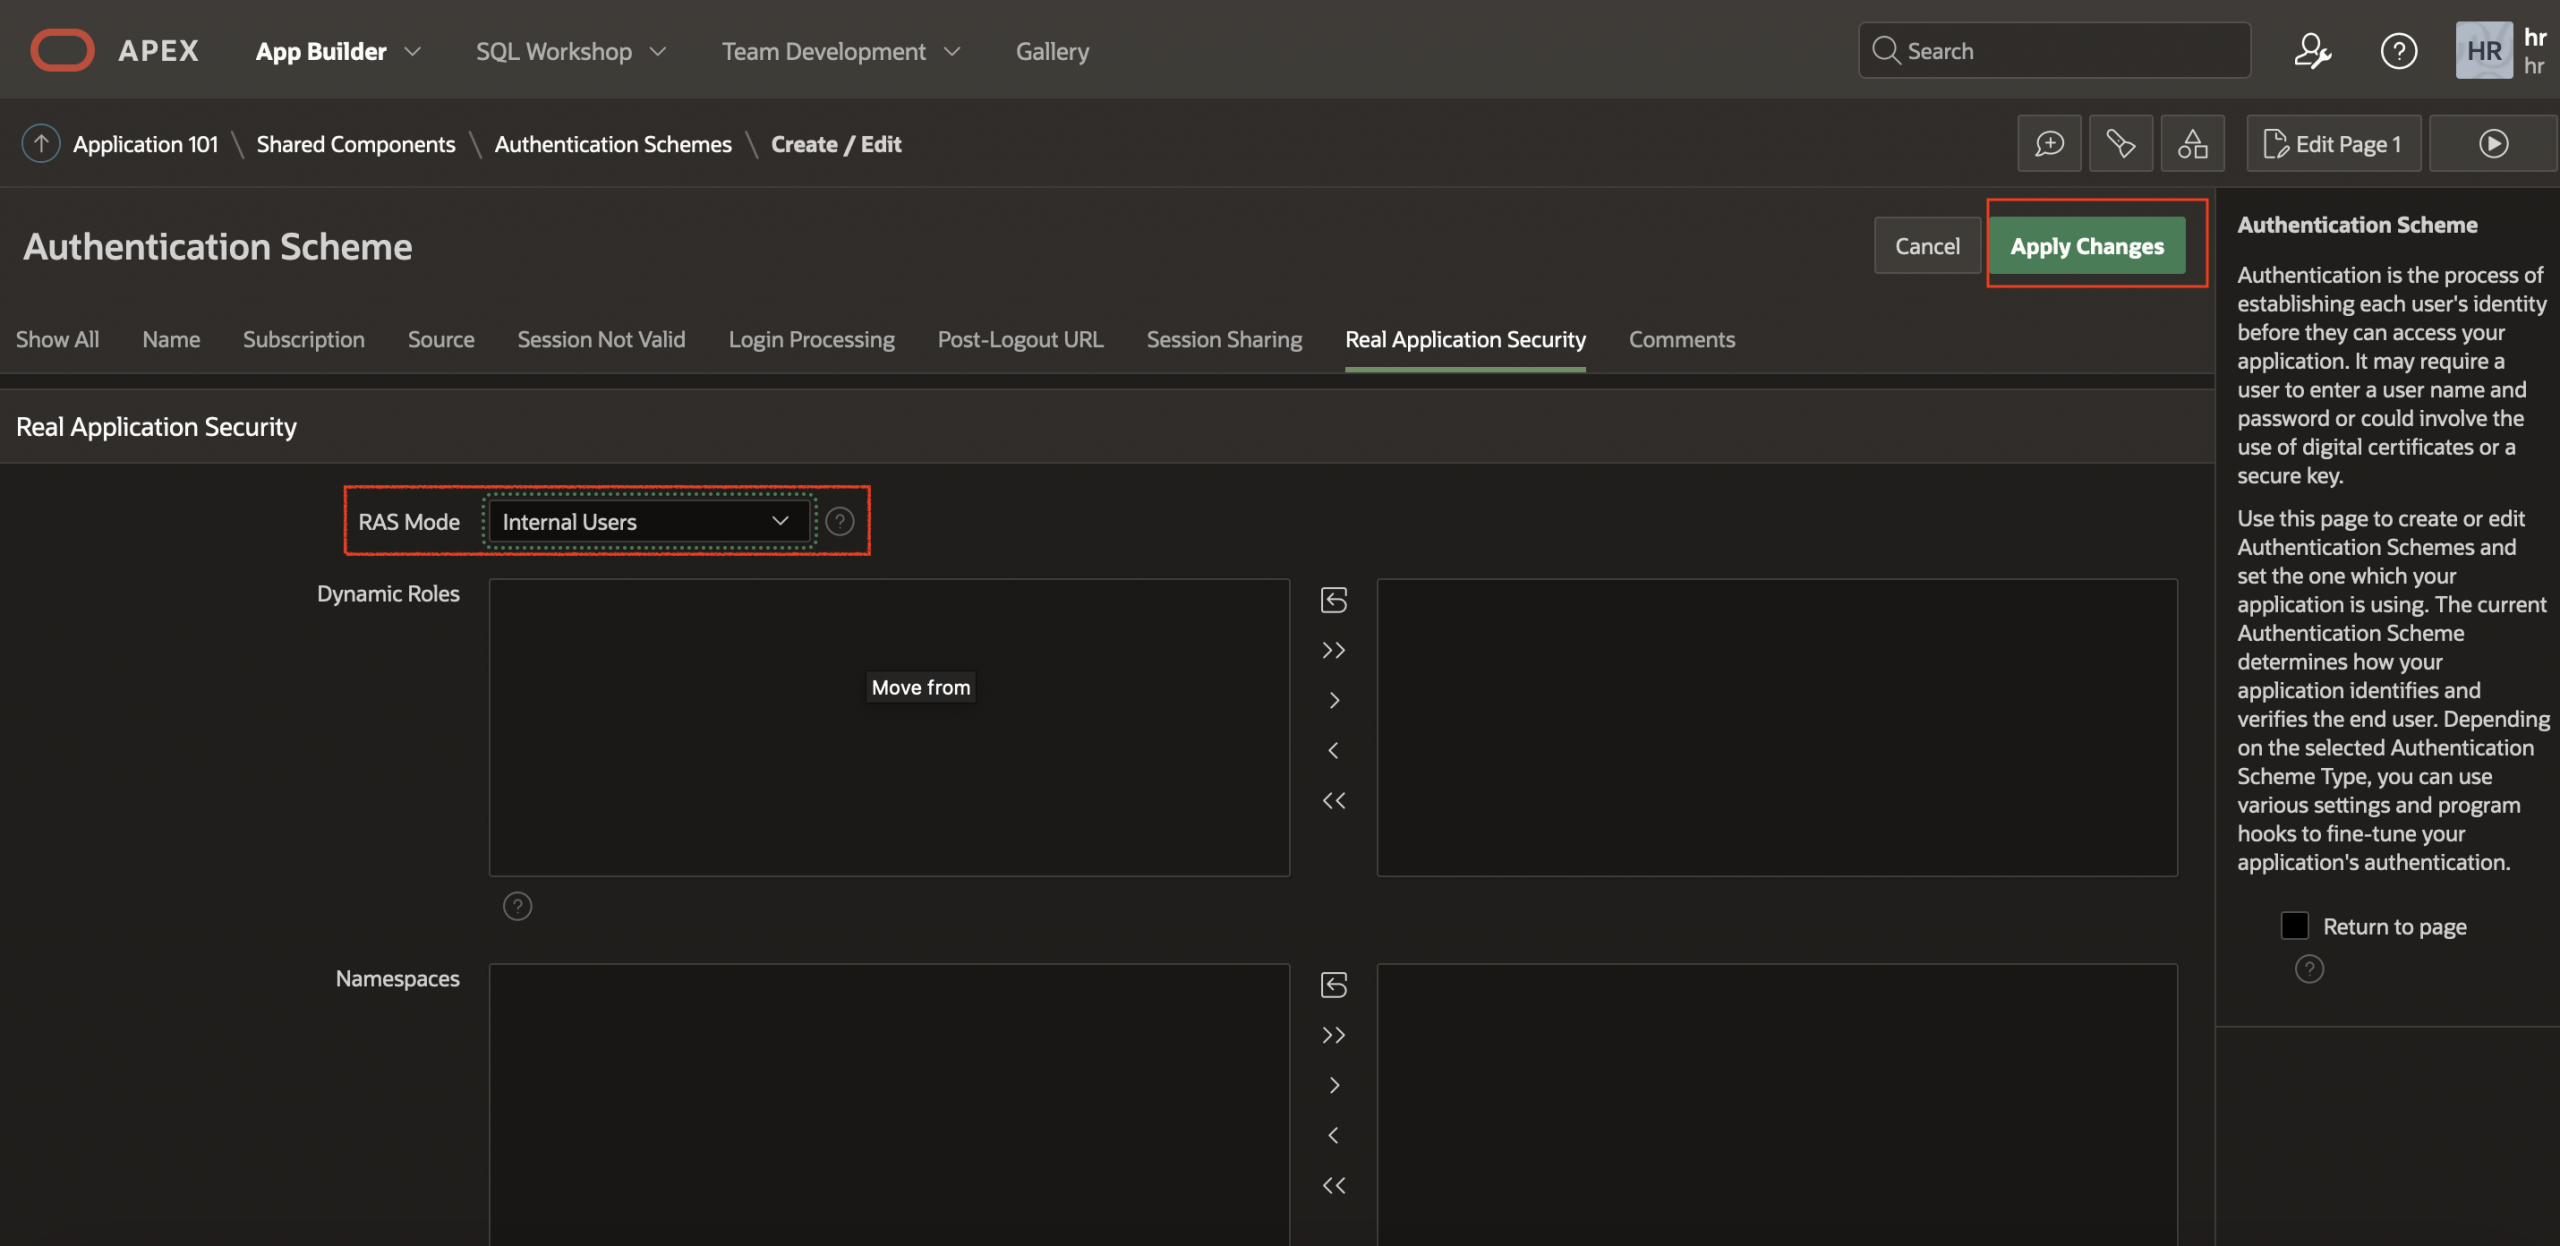Open RAS Mode field-level help circle
The width and height of the screenshot is (2560, 1246).
click(x=839, y=521)
